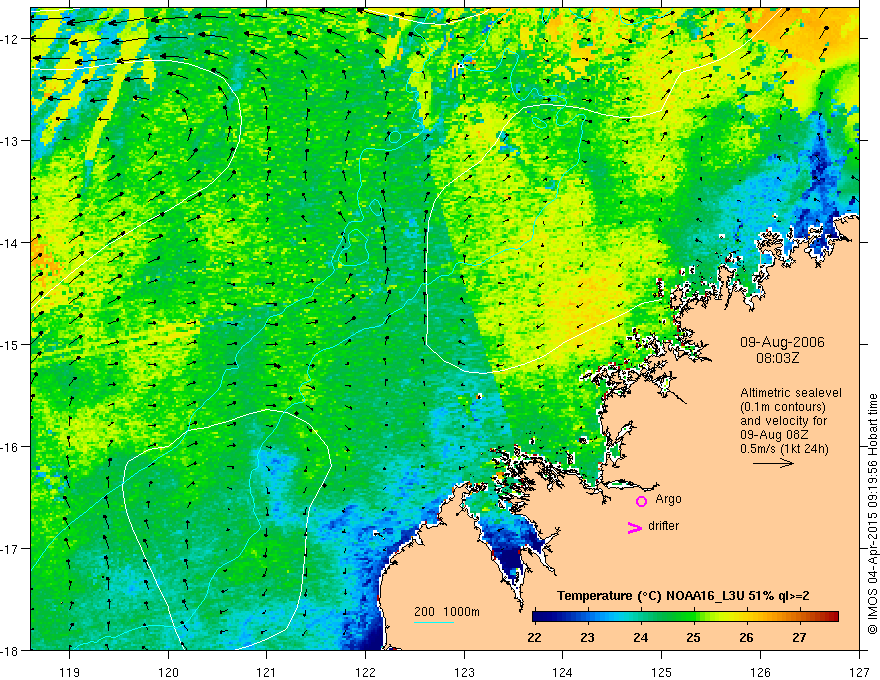Click the '200 1000m' bathymetry label
The width and height of the screenshot is (880, 680).
coord(447,612)
